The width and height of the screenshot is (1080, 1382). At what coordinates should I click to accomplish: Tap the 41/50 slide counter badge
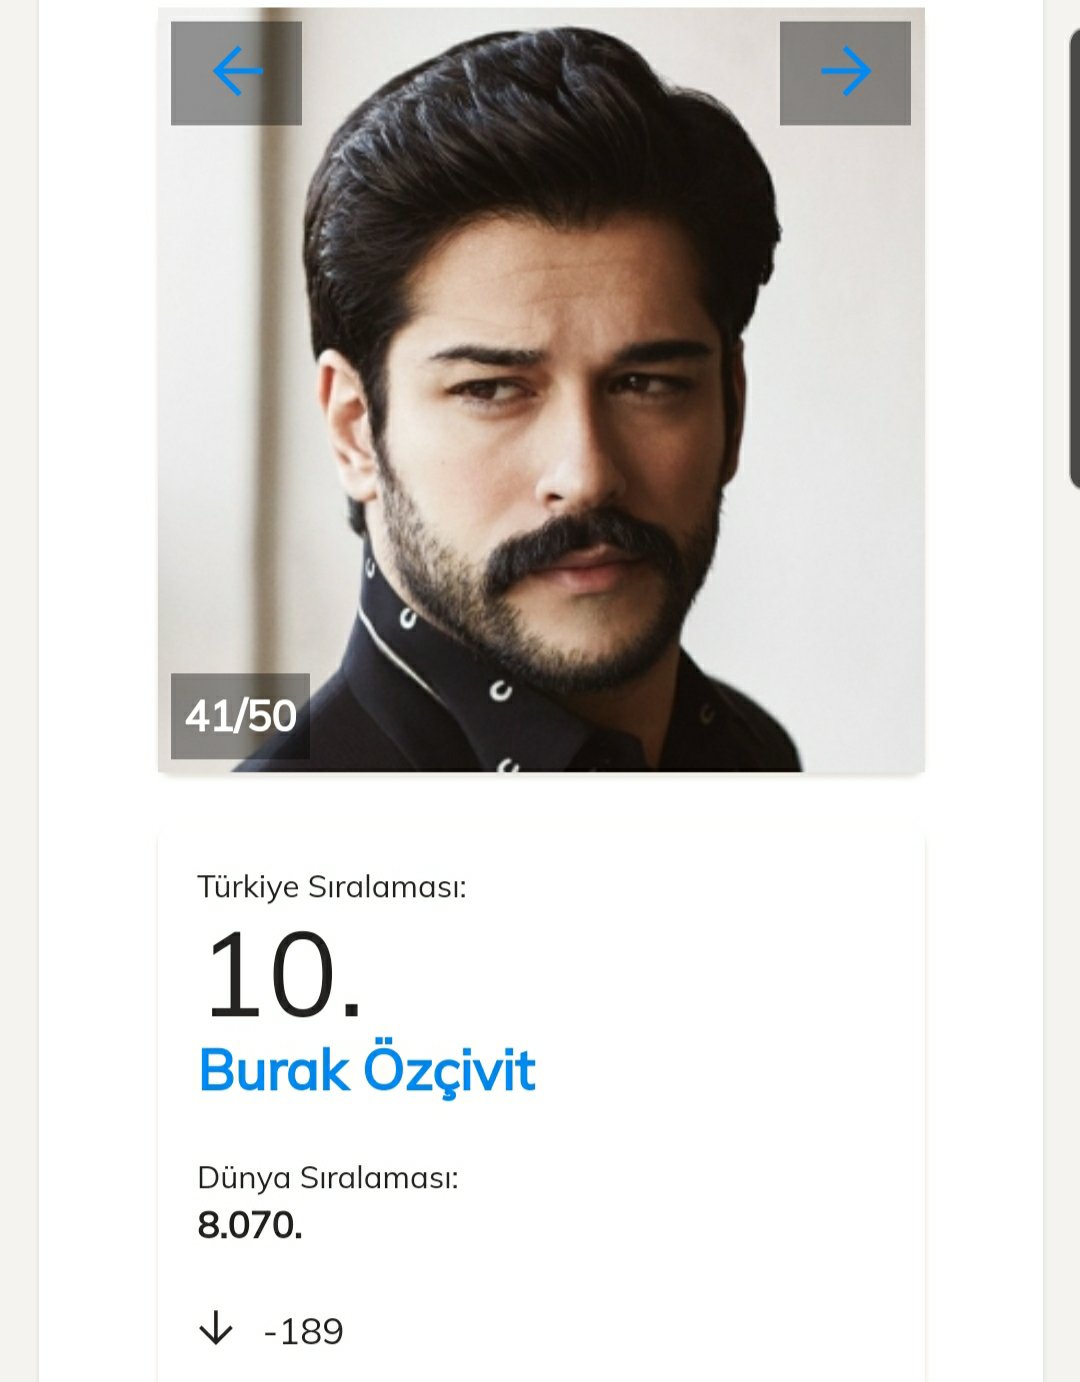click(240, 716)
